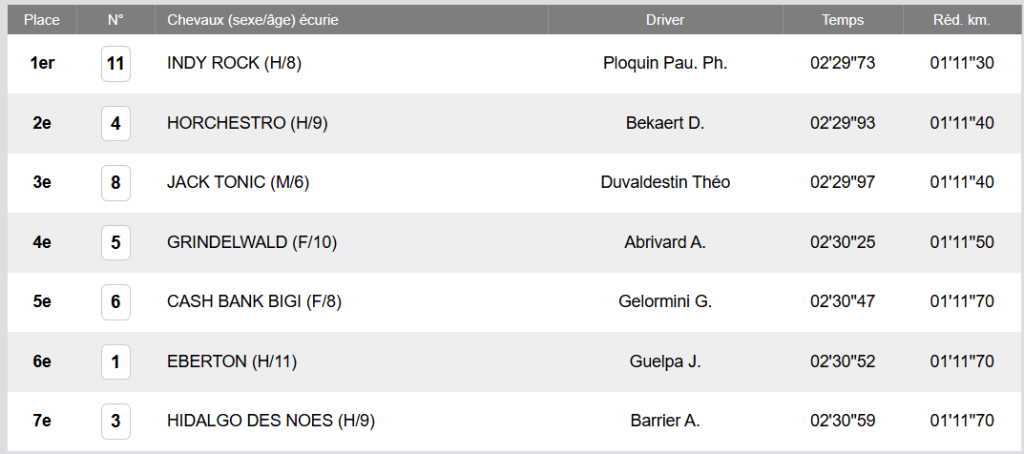This screenshot has height=454, width=1024.
Task: Click the number 8 badge
Action: pyautogui.click(x=116, y=183)
